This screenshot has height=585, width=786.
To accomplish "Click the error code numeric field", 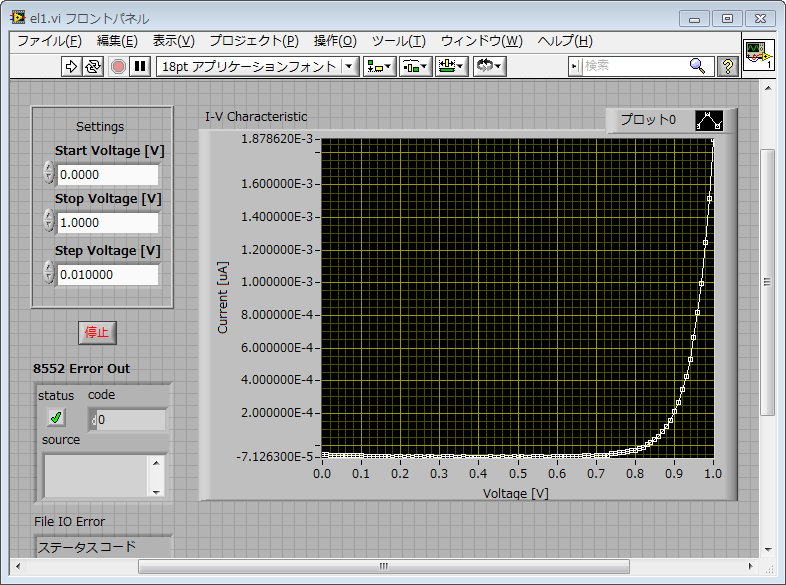I will (131, 420).
